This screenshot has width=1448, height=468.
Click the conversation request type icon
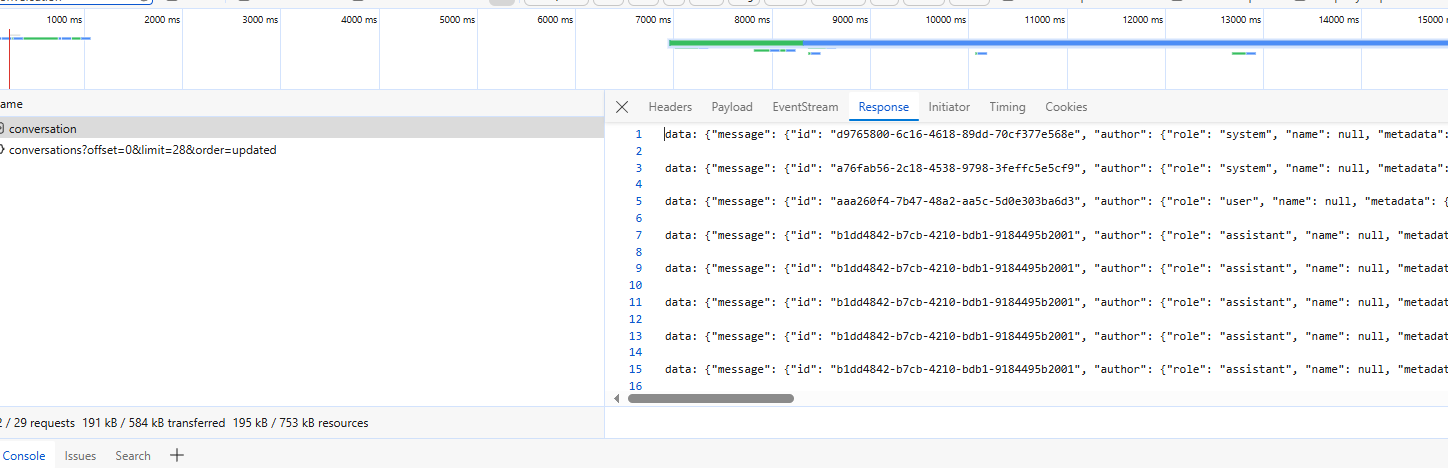pyautogui.click(x=3, y=129)
